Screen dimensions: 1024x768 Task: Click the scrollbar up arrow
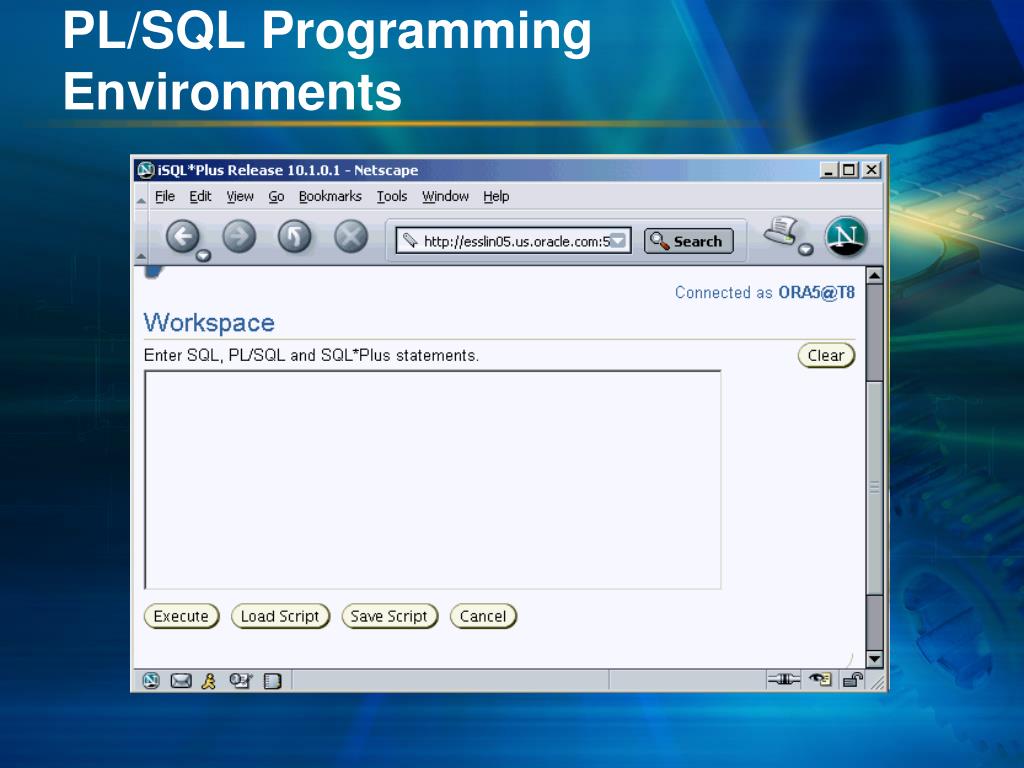pos(874,275)
